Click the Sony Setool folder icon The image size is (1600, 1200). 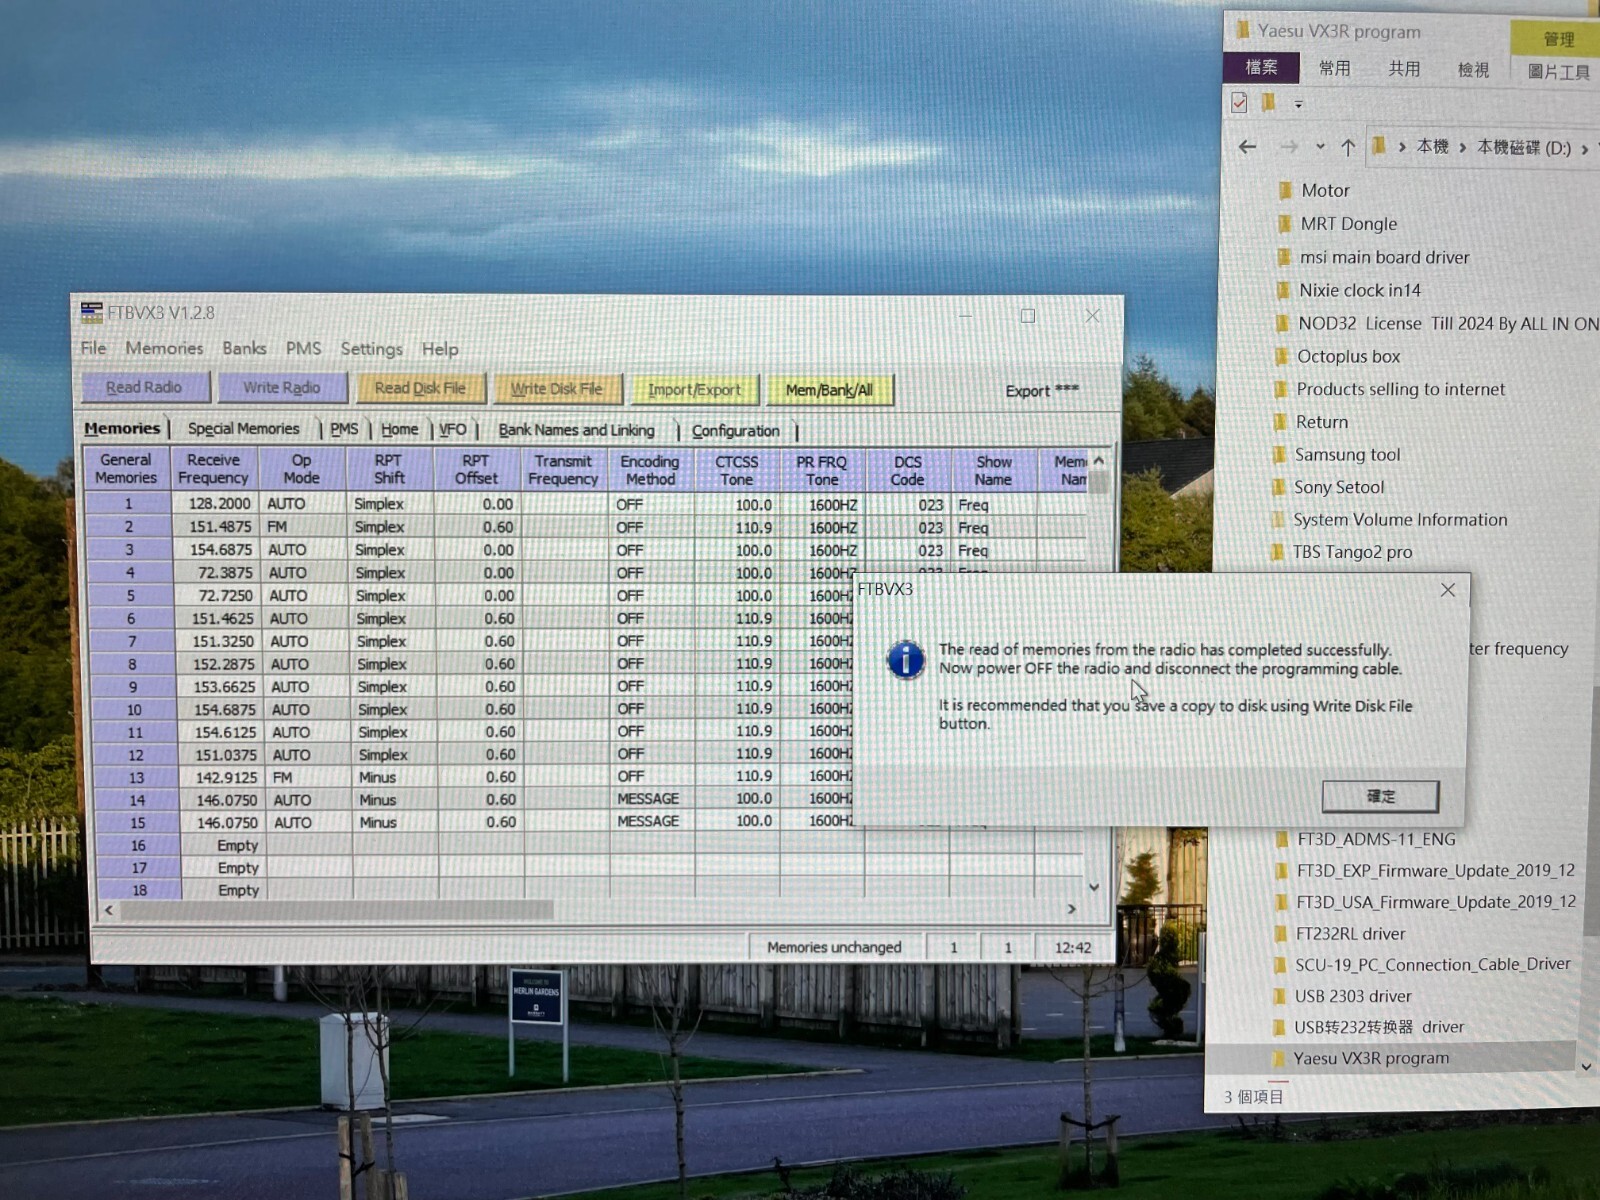pos(1278,487)
